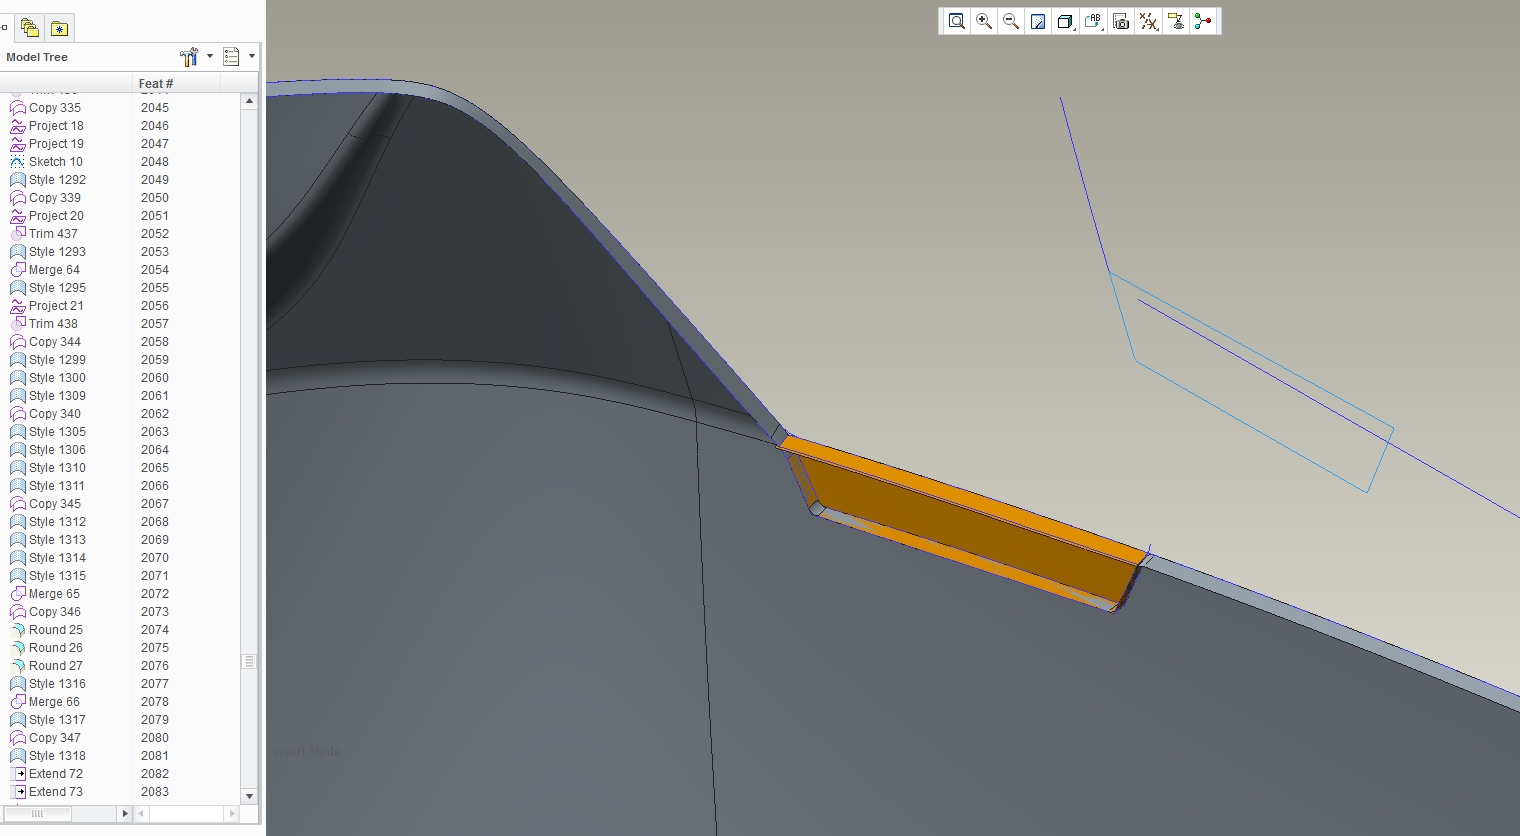This screenshot has height=836, width=1520.
Task: Select Style 1309 in the model tree
Action: [x=57, y=396]
